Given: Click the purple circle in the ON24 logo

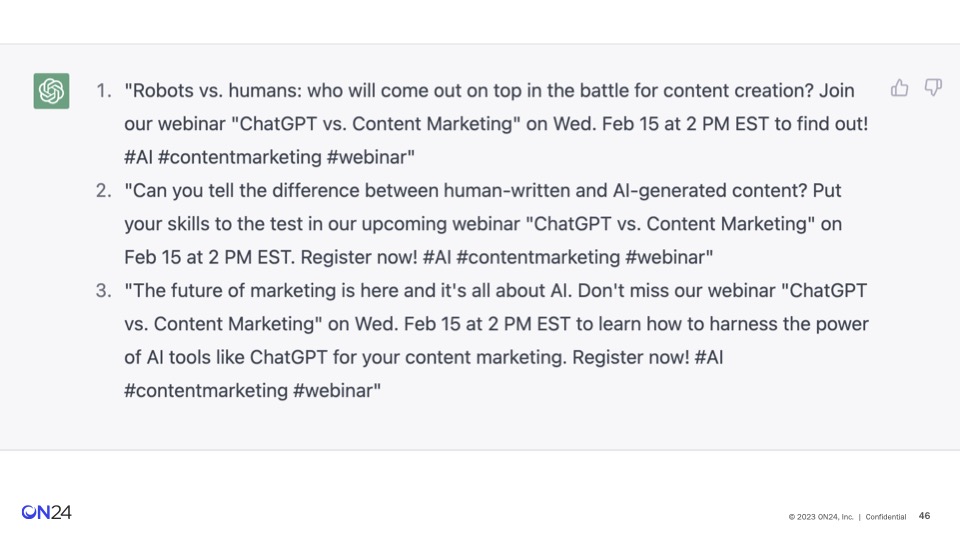Looking at the screenshot, I should (28, 512).
